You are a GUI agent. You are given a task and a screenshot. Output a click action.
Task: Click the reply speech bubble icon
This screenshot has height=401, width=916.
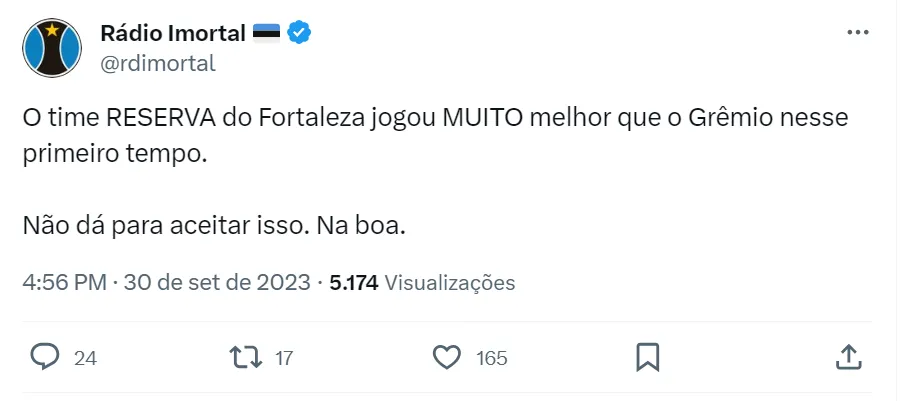46,356
